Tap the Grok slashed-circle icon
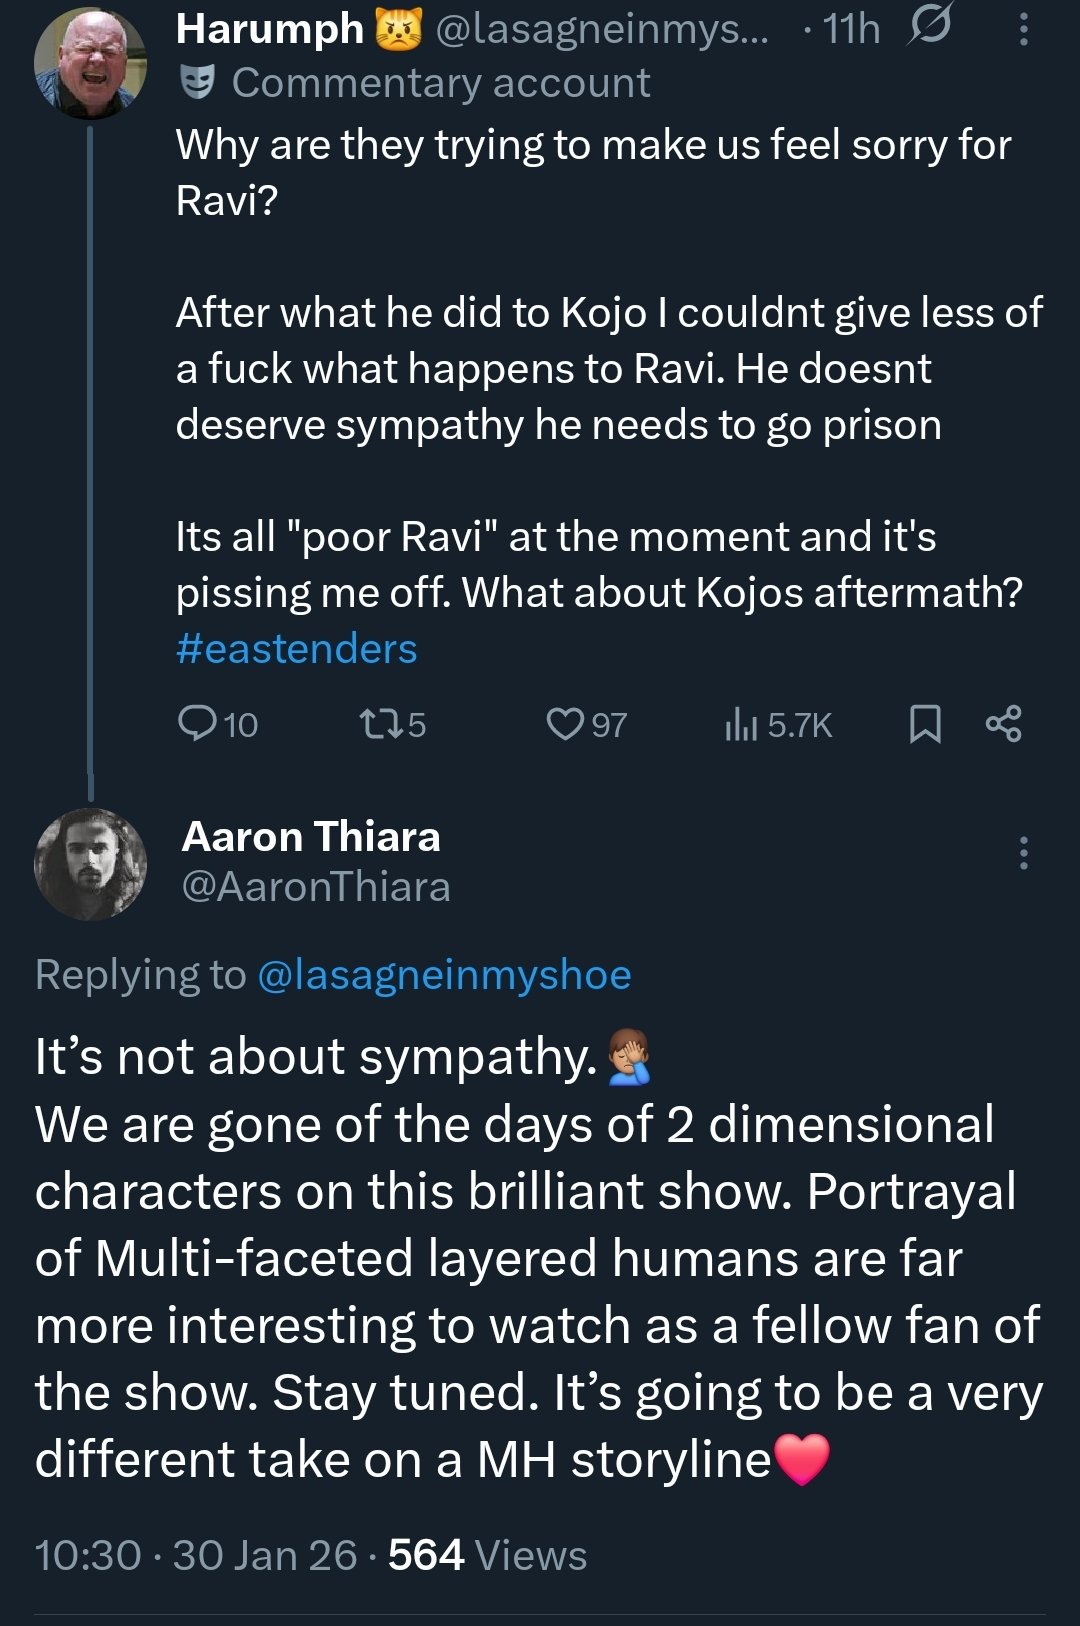Viewport: 1080px width, 1626px height. tap(929, 26)
